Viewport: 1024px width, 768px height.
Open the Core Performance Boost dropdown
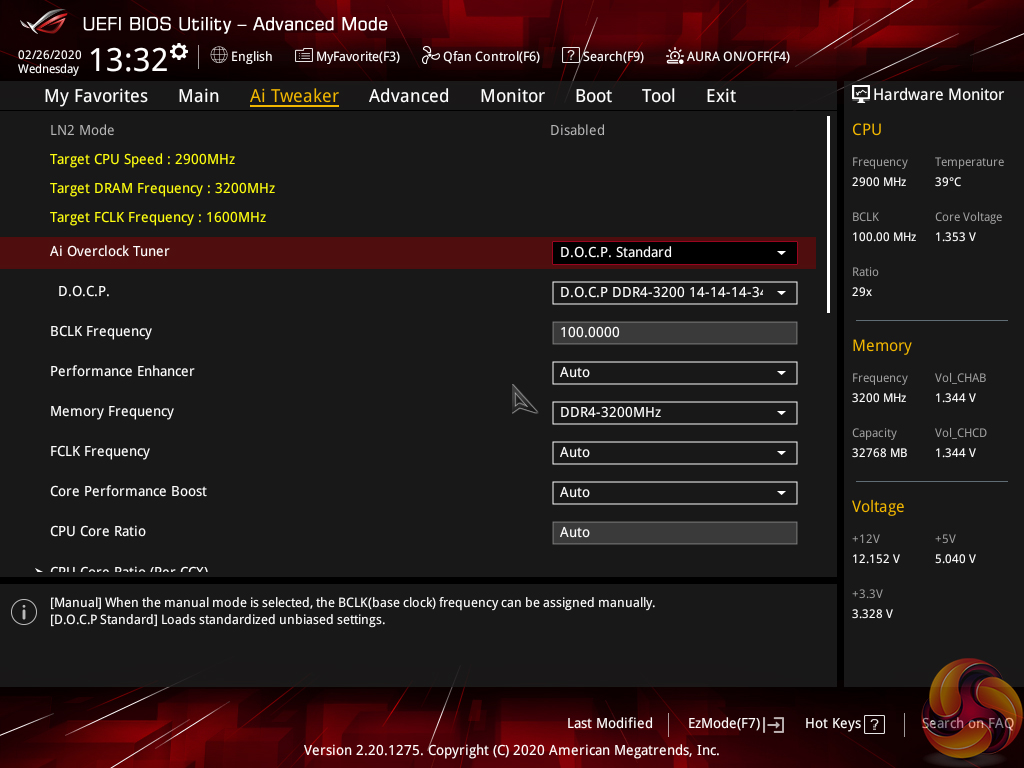pos(675,492)
